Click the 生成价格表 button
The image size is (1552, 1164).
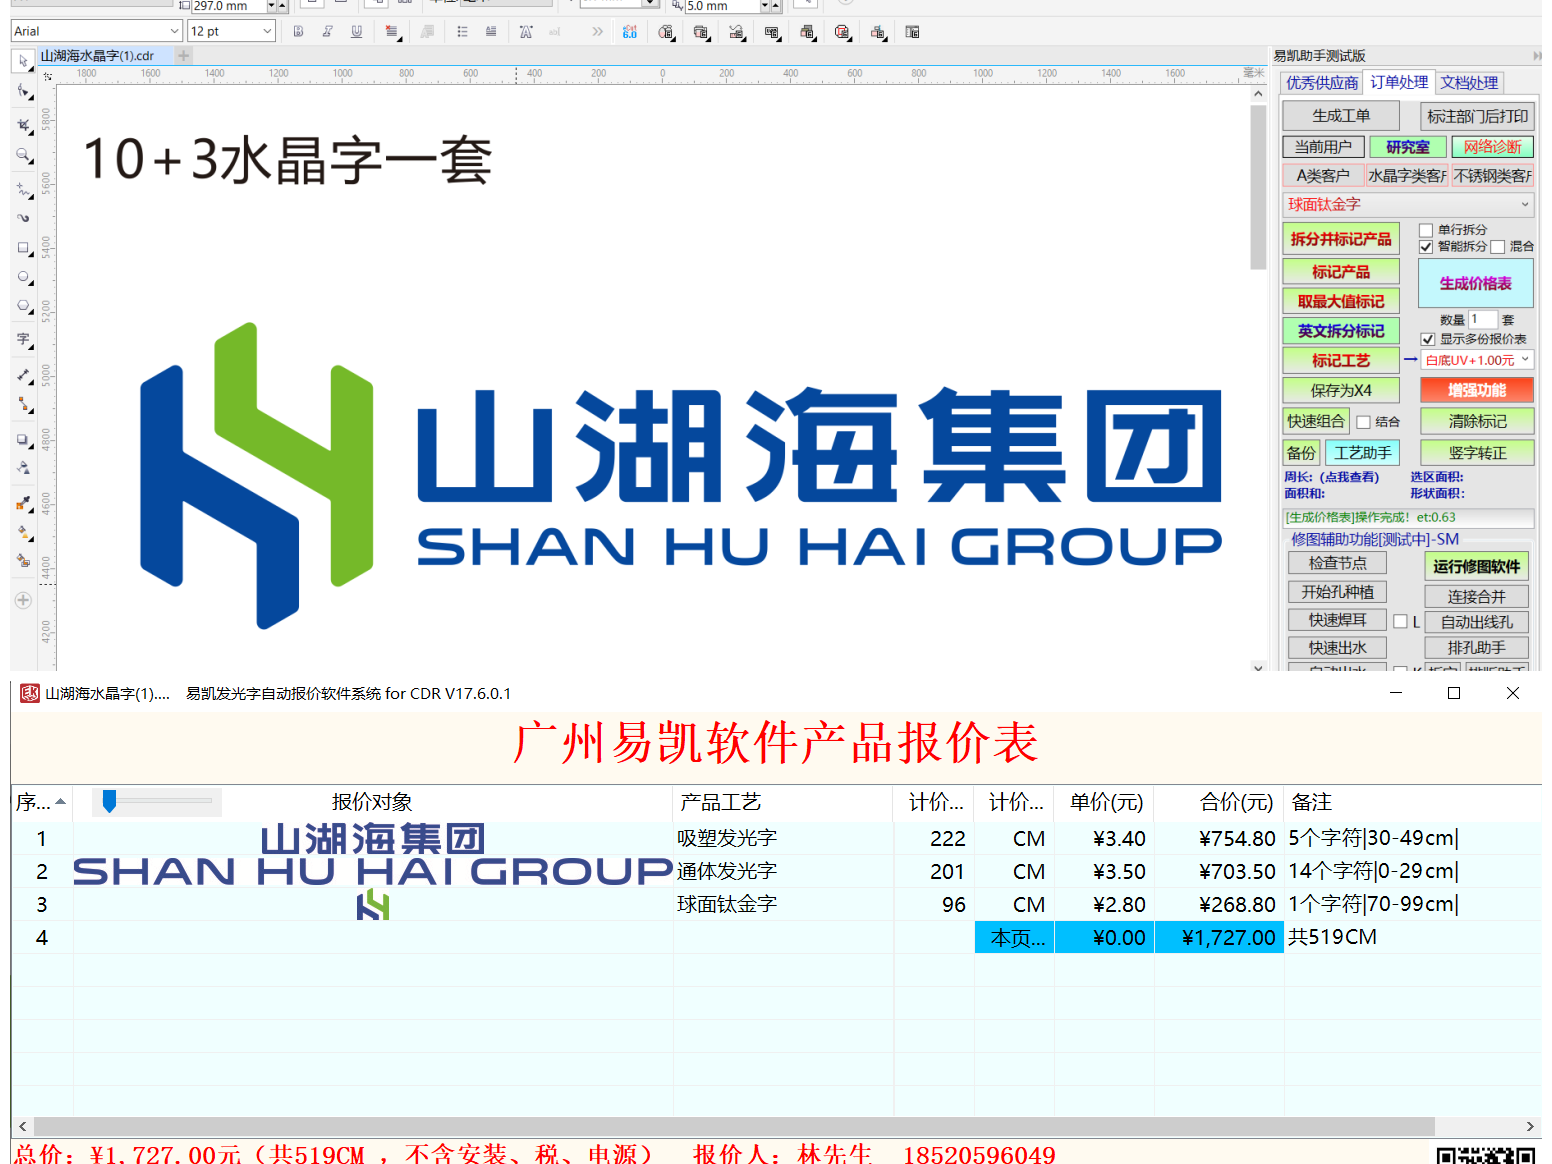(x=1475, y=283)
